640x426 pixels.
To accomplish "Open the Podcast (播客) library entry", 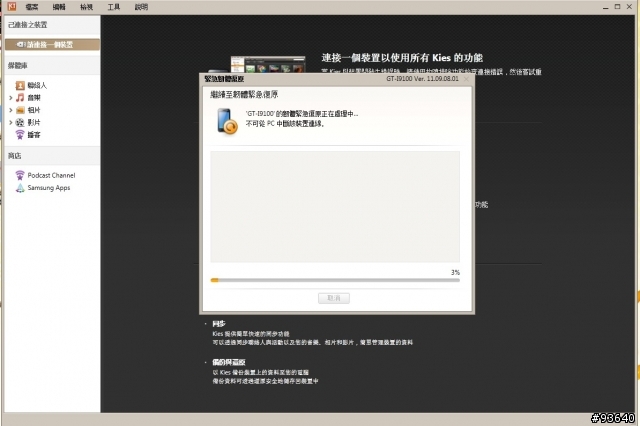I will pyautogui.click(x=34, y=135).
